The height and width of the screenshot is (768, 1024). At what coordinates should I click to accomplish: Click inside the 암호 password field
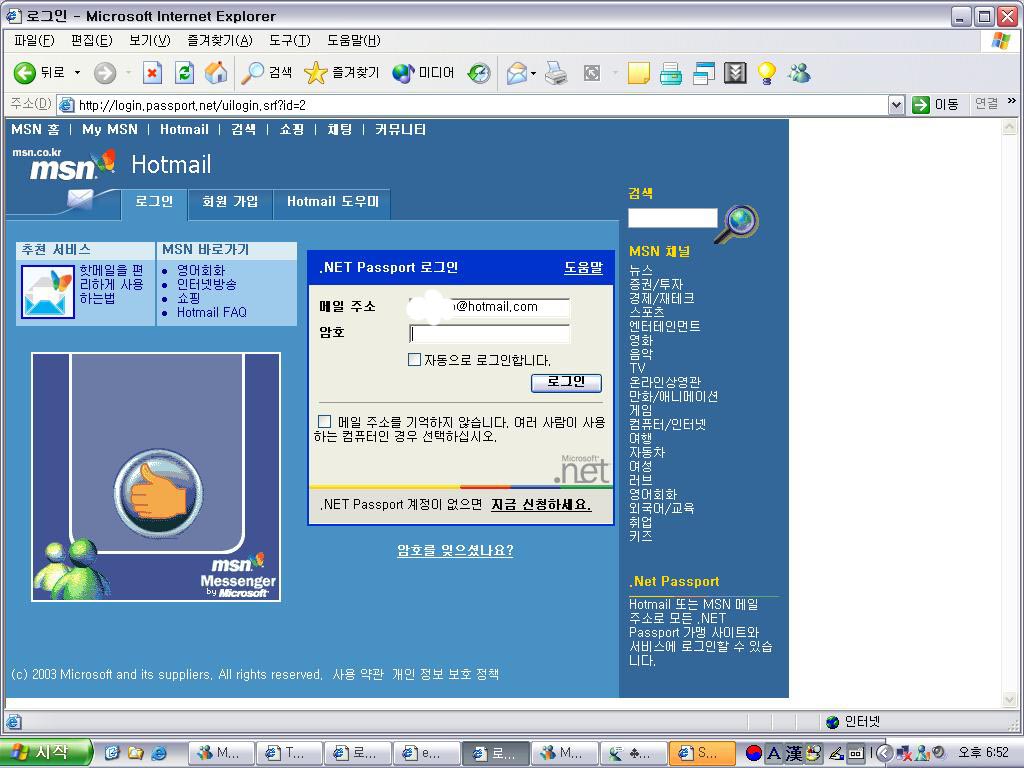(x=489, y=334)
